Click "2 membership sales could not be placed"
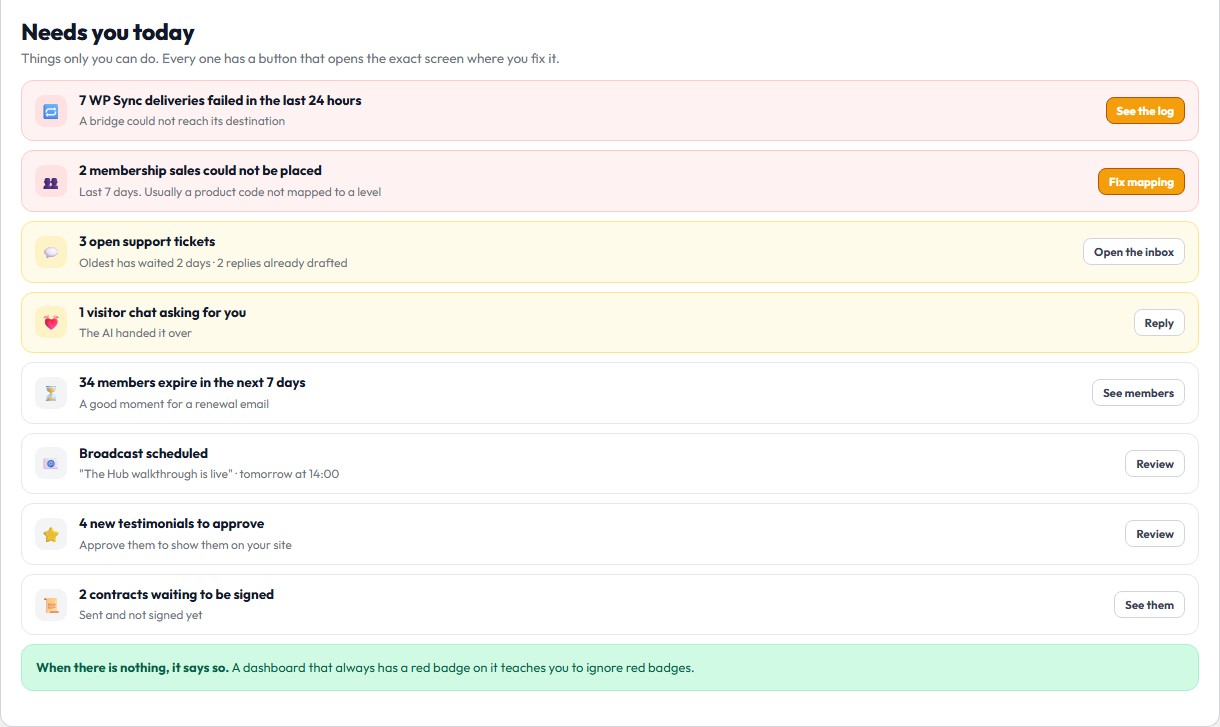 [200, 171]
